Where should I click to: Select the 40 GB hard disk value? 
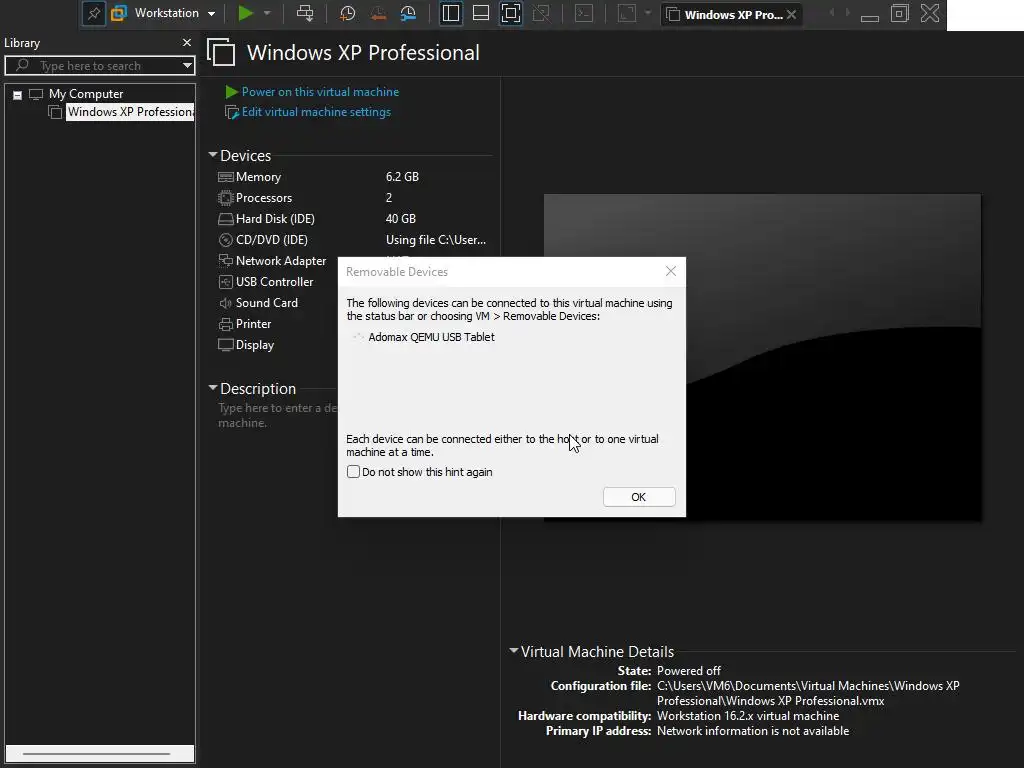tap(400, 219)
